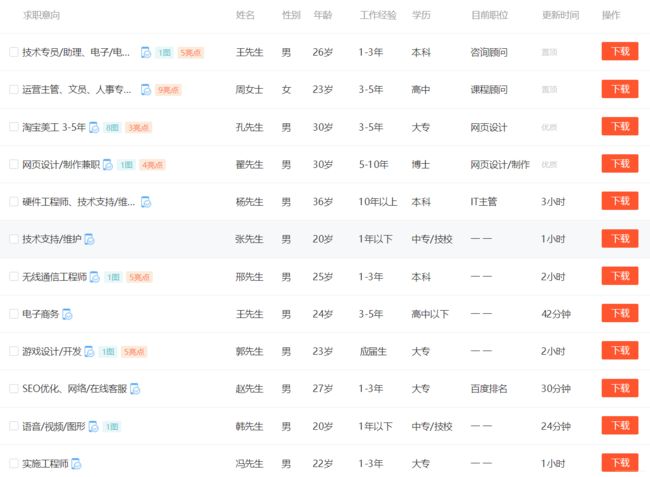Download 张先生's resume
The image size is (650, 477).
(x=620, y=238)
